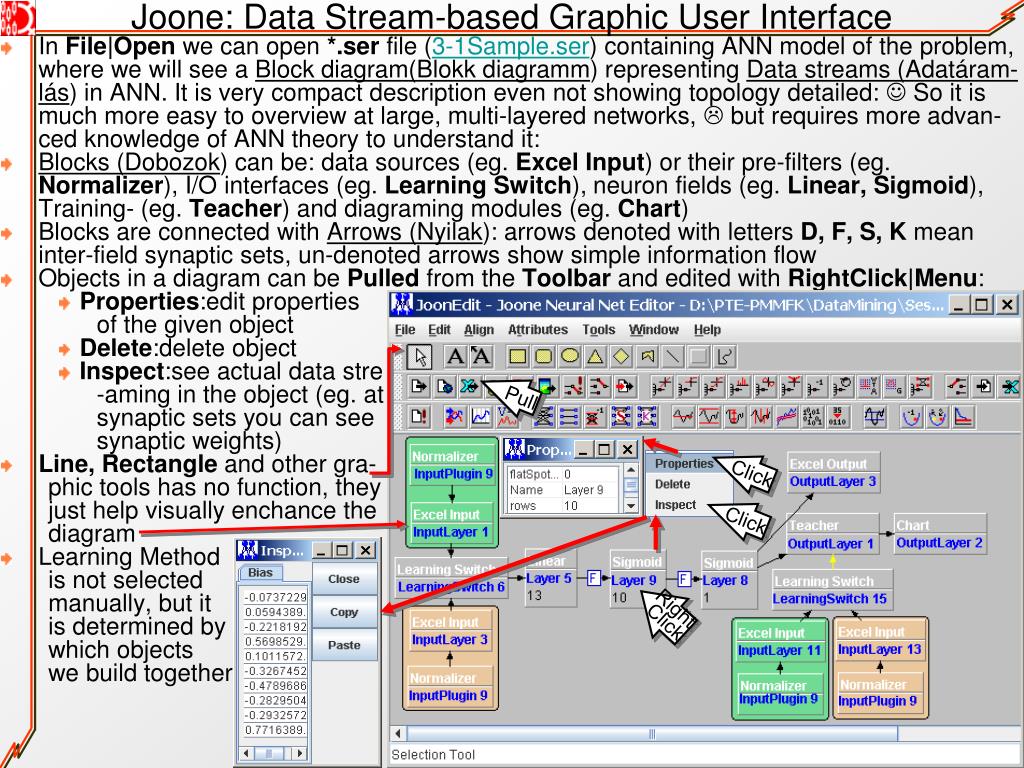Screen dimensions: 1024x768
Task: Click the blue line chart toolbar icon
Action: click(481, 416)
